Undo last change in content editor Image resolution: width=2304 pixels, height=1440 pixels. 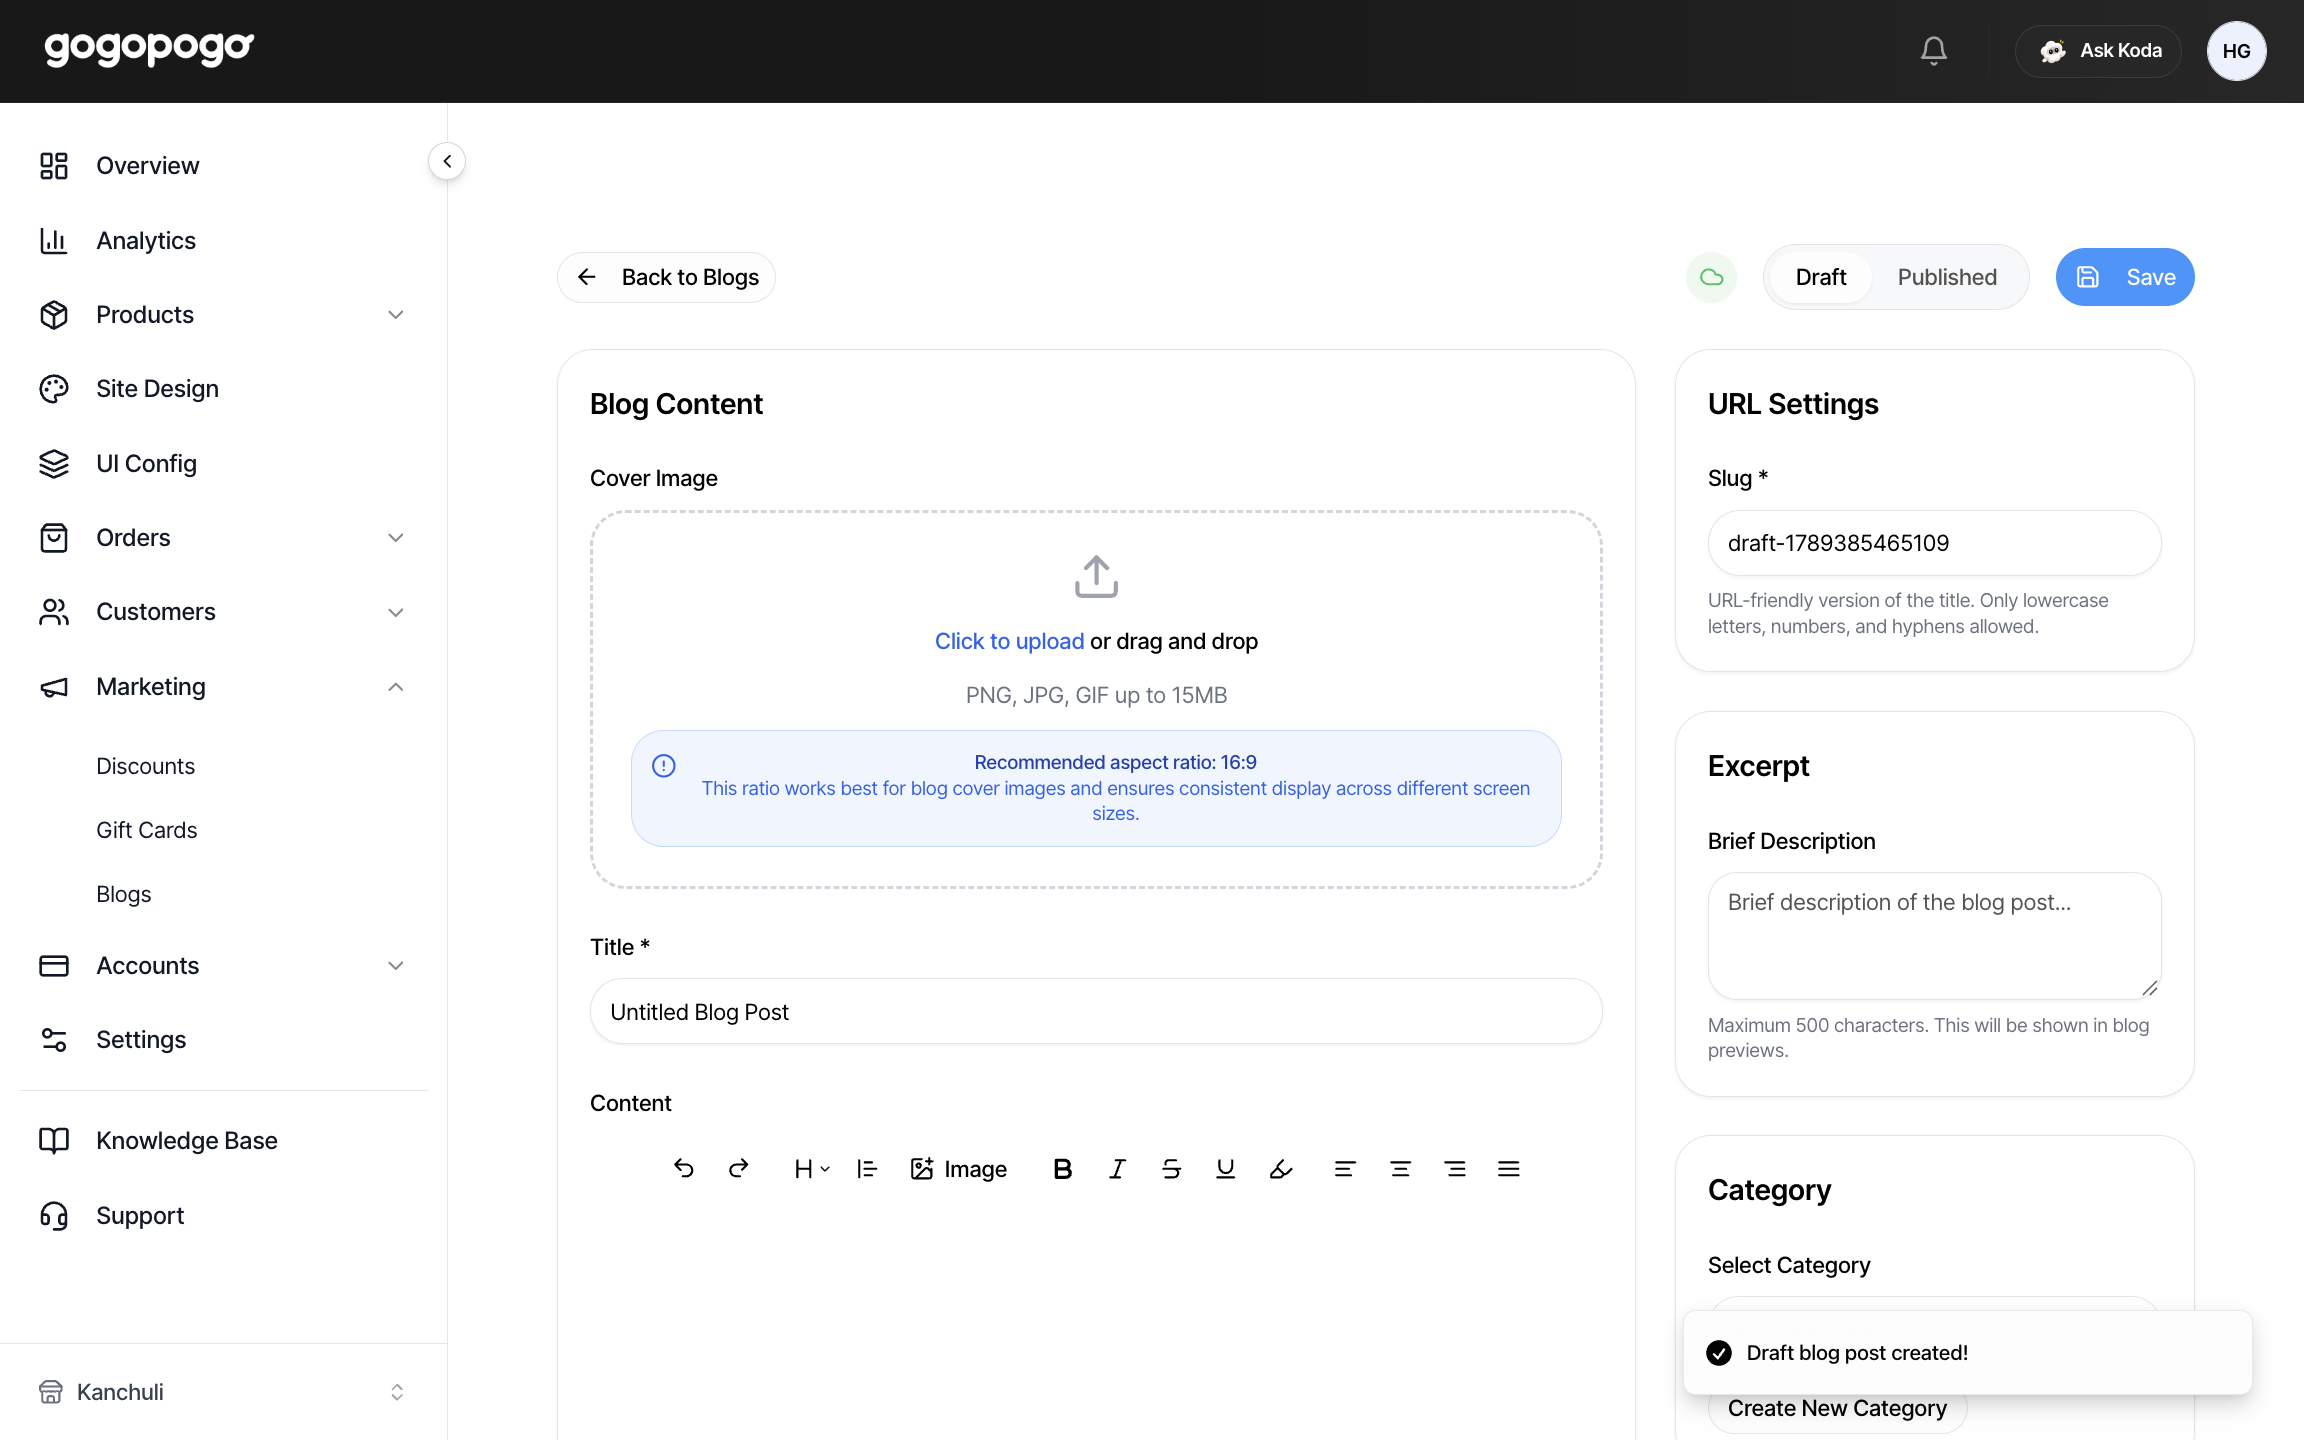pyautogui.click(x=684, y=1169)
